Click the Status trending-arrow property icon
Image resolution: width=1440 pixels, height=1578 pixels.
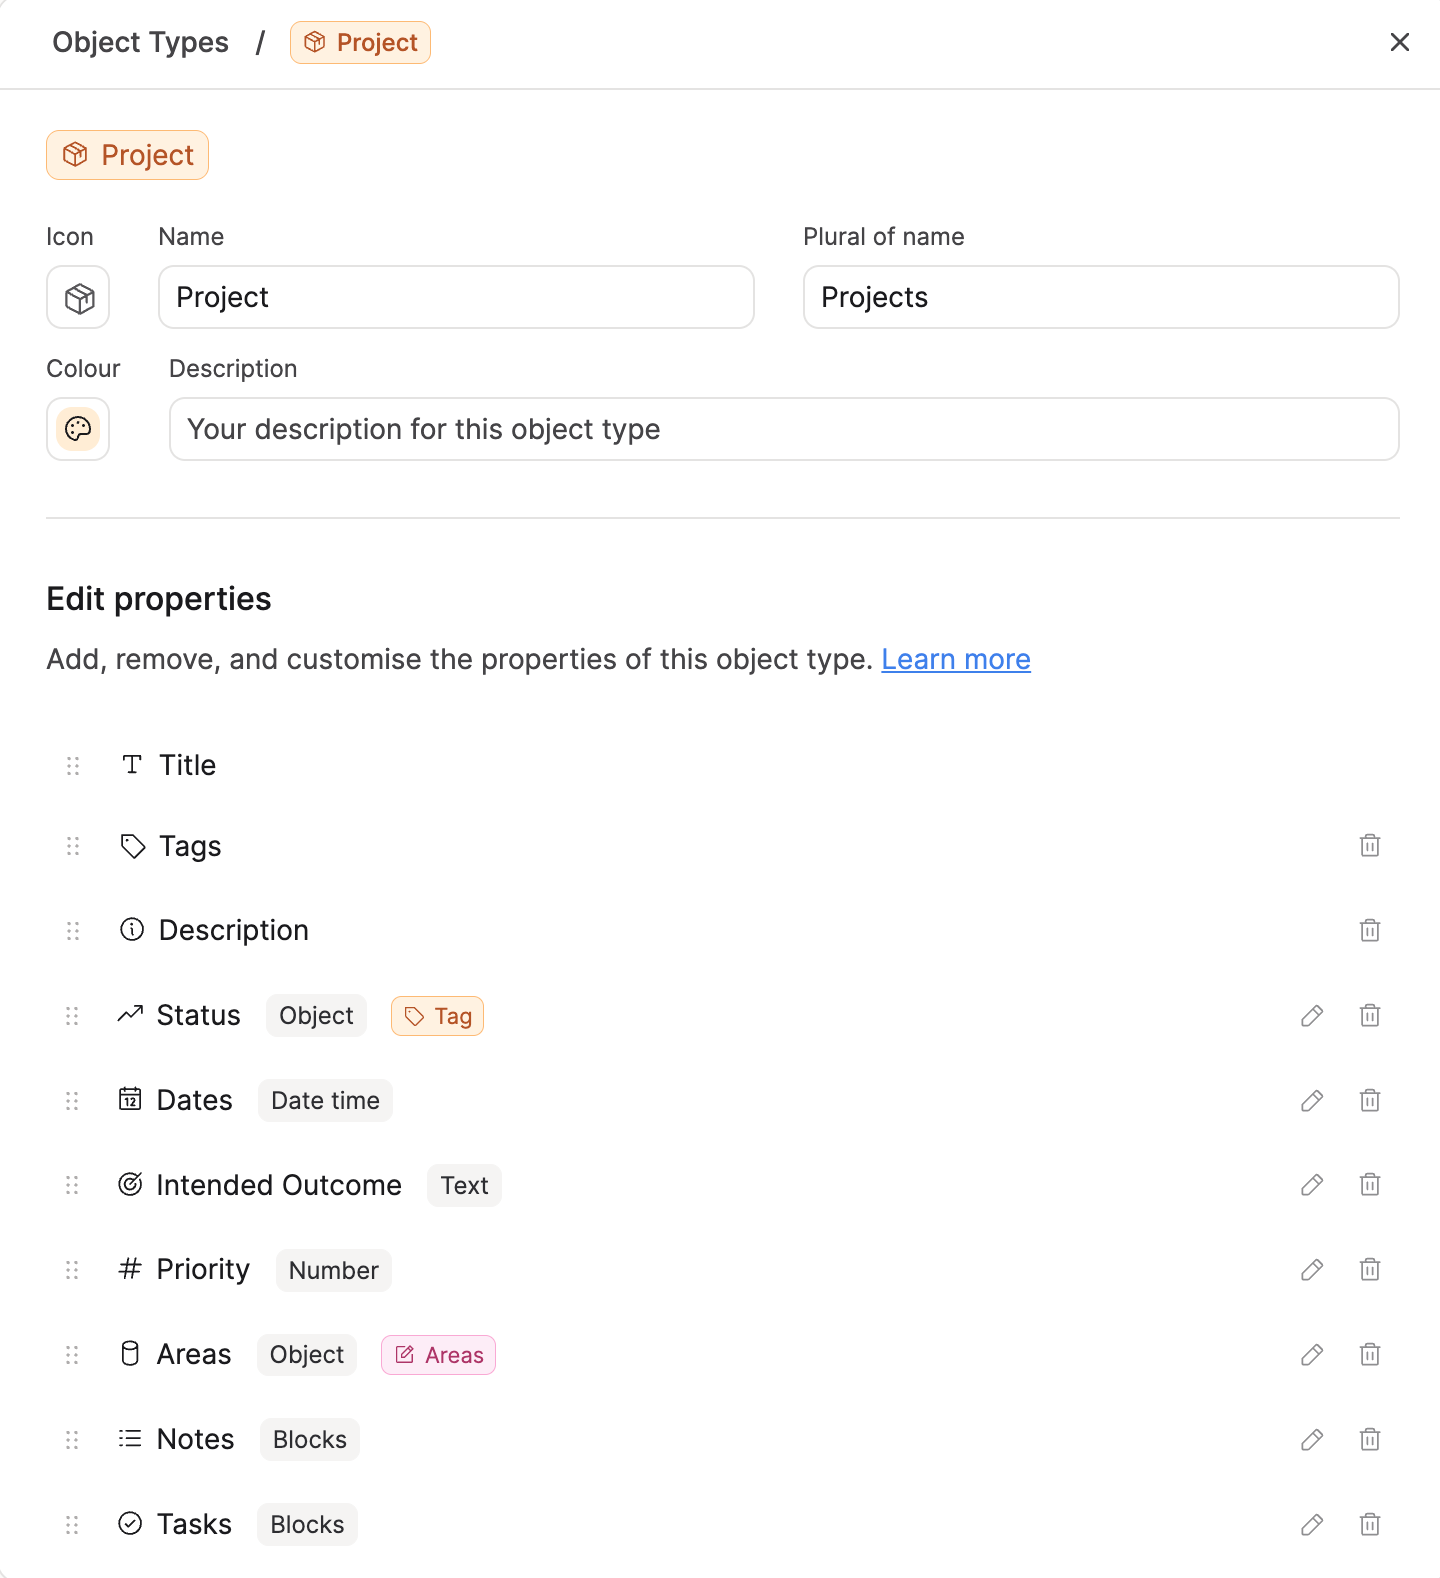131,1014
